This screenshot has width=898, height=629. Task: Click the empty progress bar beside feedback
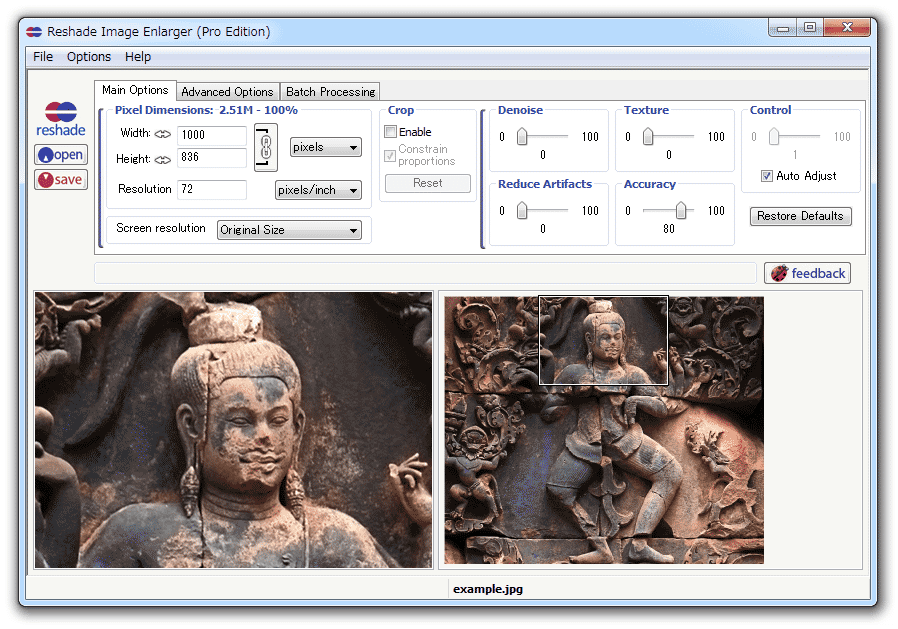426,273
